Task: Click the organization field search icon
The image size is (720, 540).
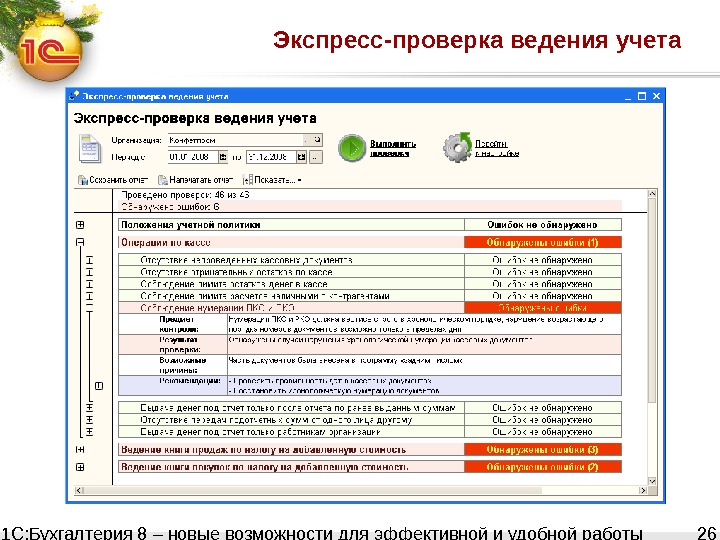Action: click(x=318, y=140)
